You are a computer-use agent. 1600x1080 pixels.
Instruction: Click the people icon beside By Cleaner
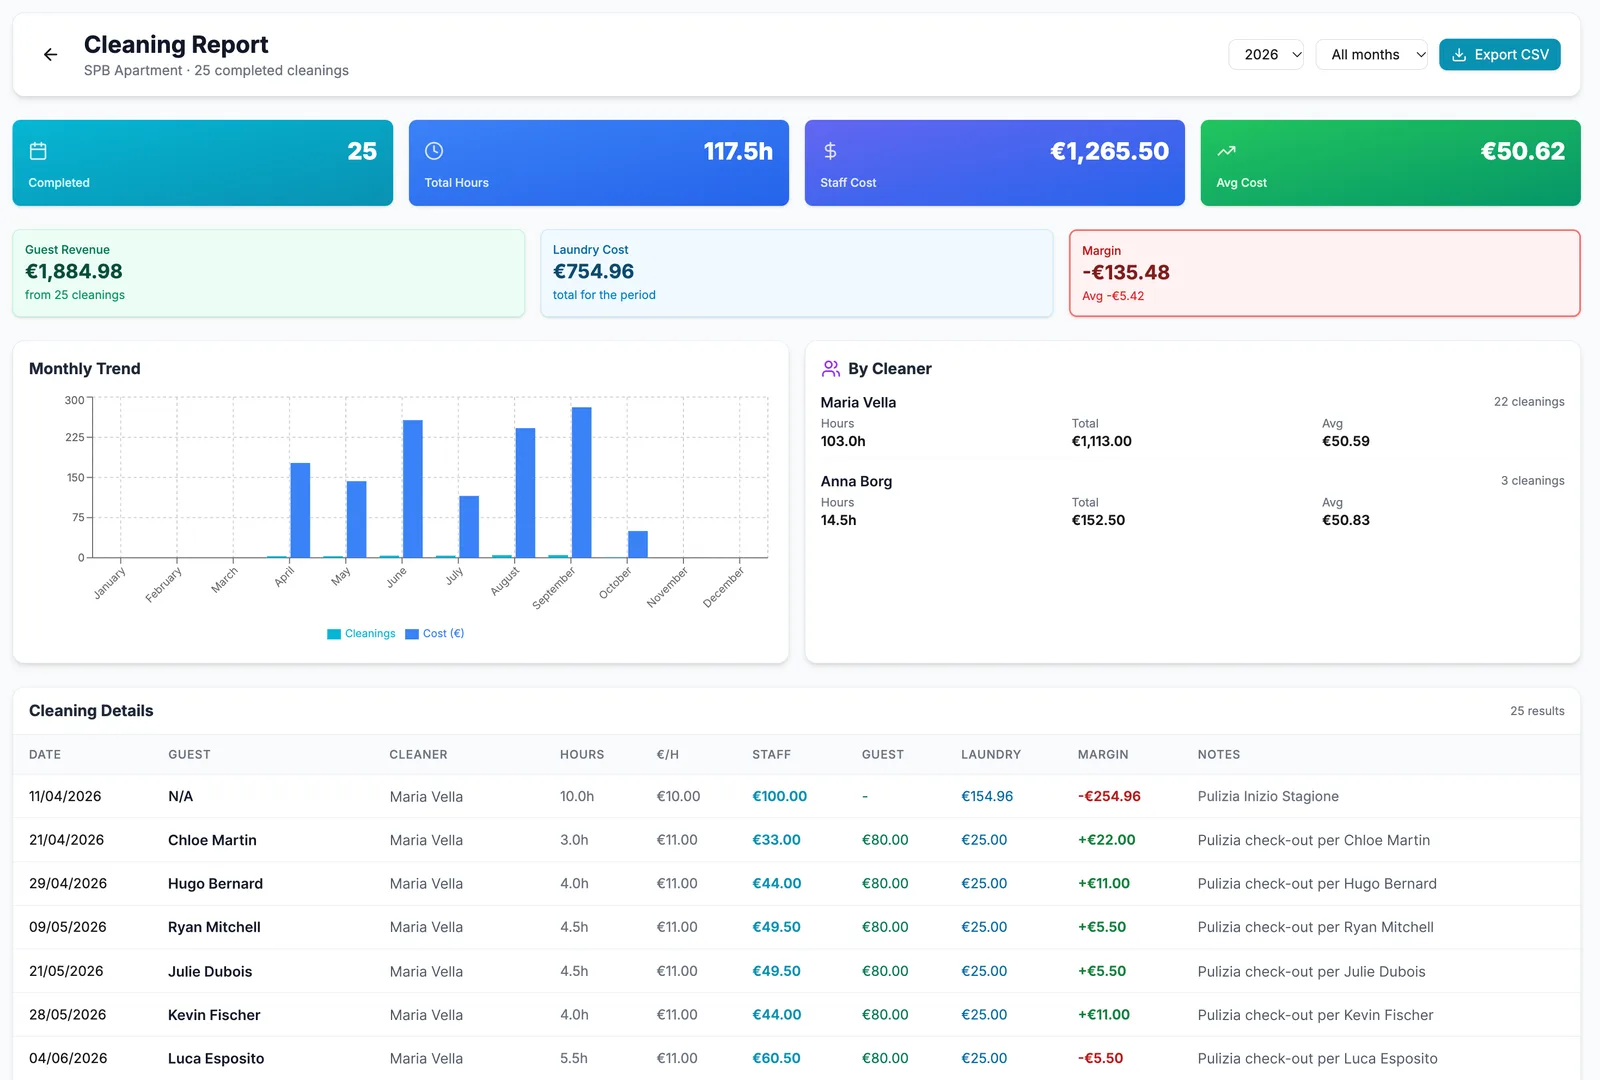(830, 369)
